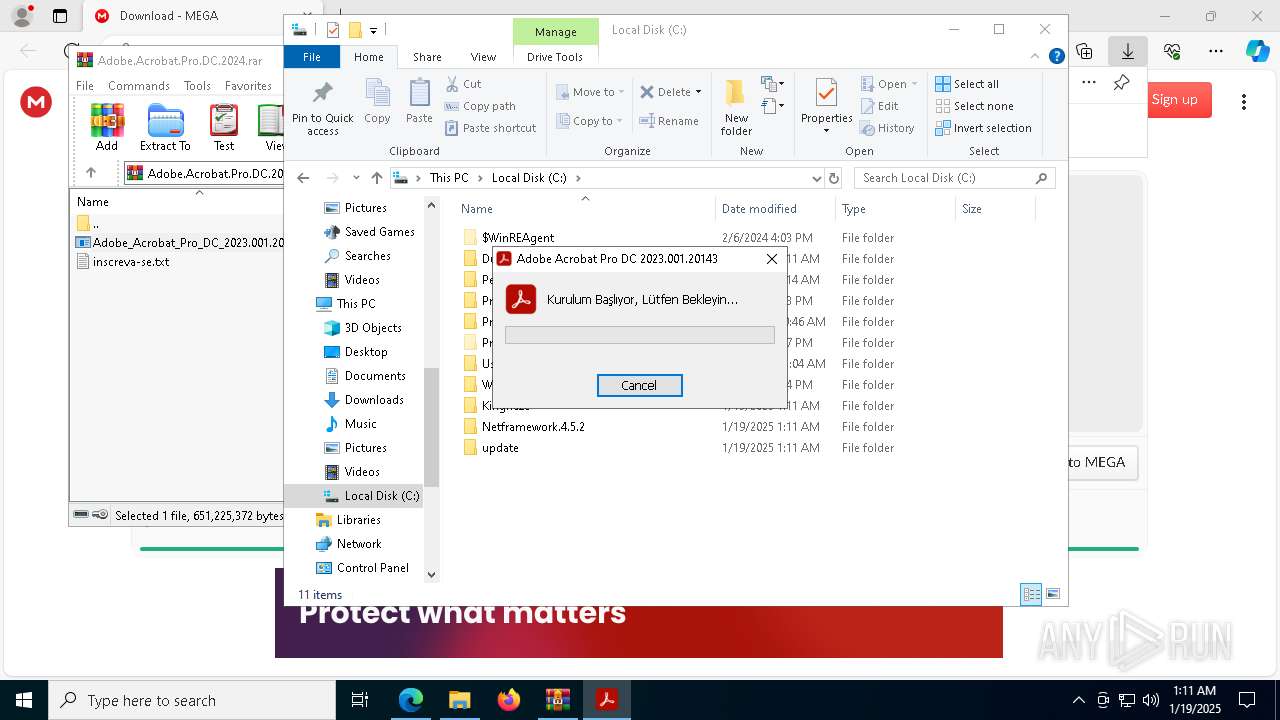
Task: Sort by the Date modified column header
Action: [x=759, y=209]
